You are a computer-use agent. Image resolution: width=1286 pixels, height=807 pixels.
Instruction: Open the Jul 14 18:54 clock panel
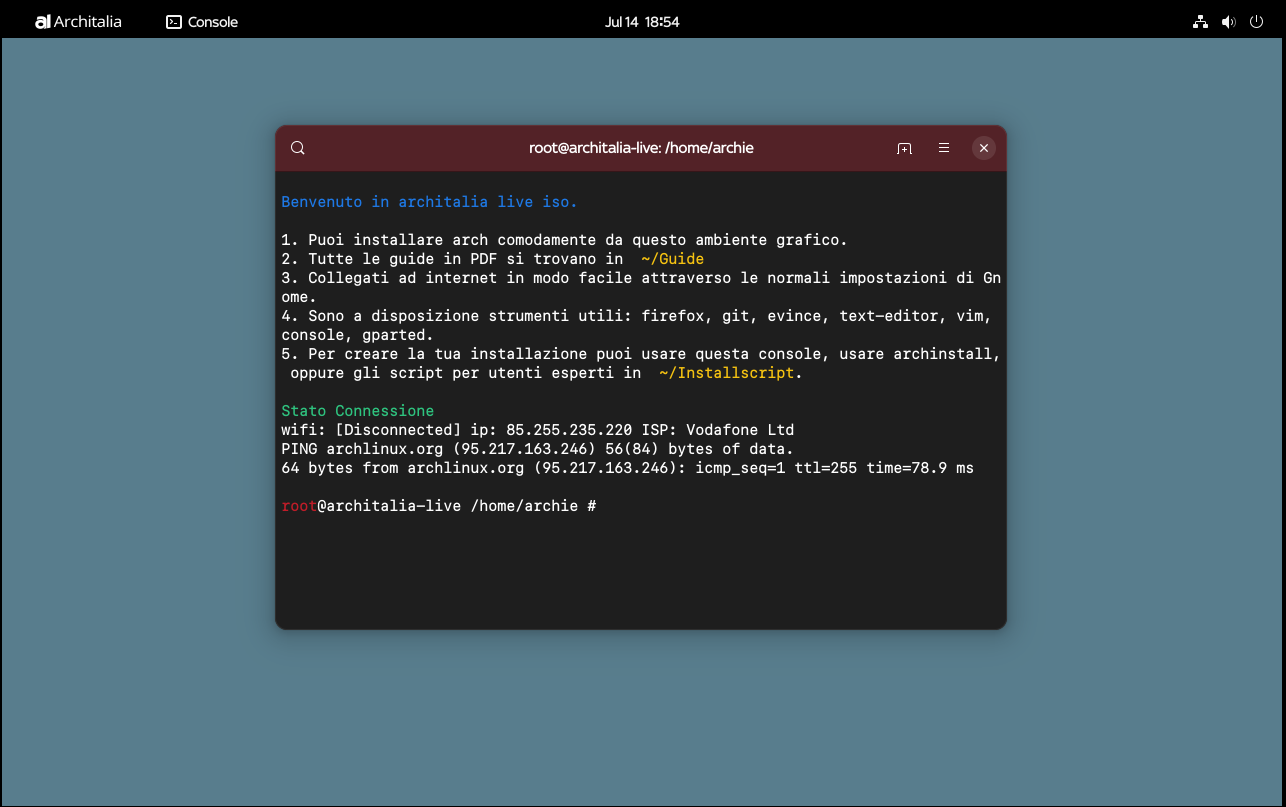(x=642, y=21)
